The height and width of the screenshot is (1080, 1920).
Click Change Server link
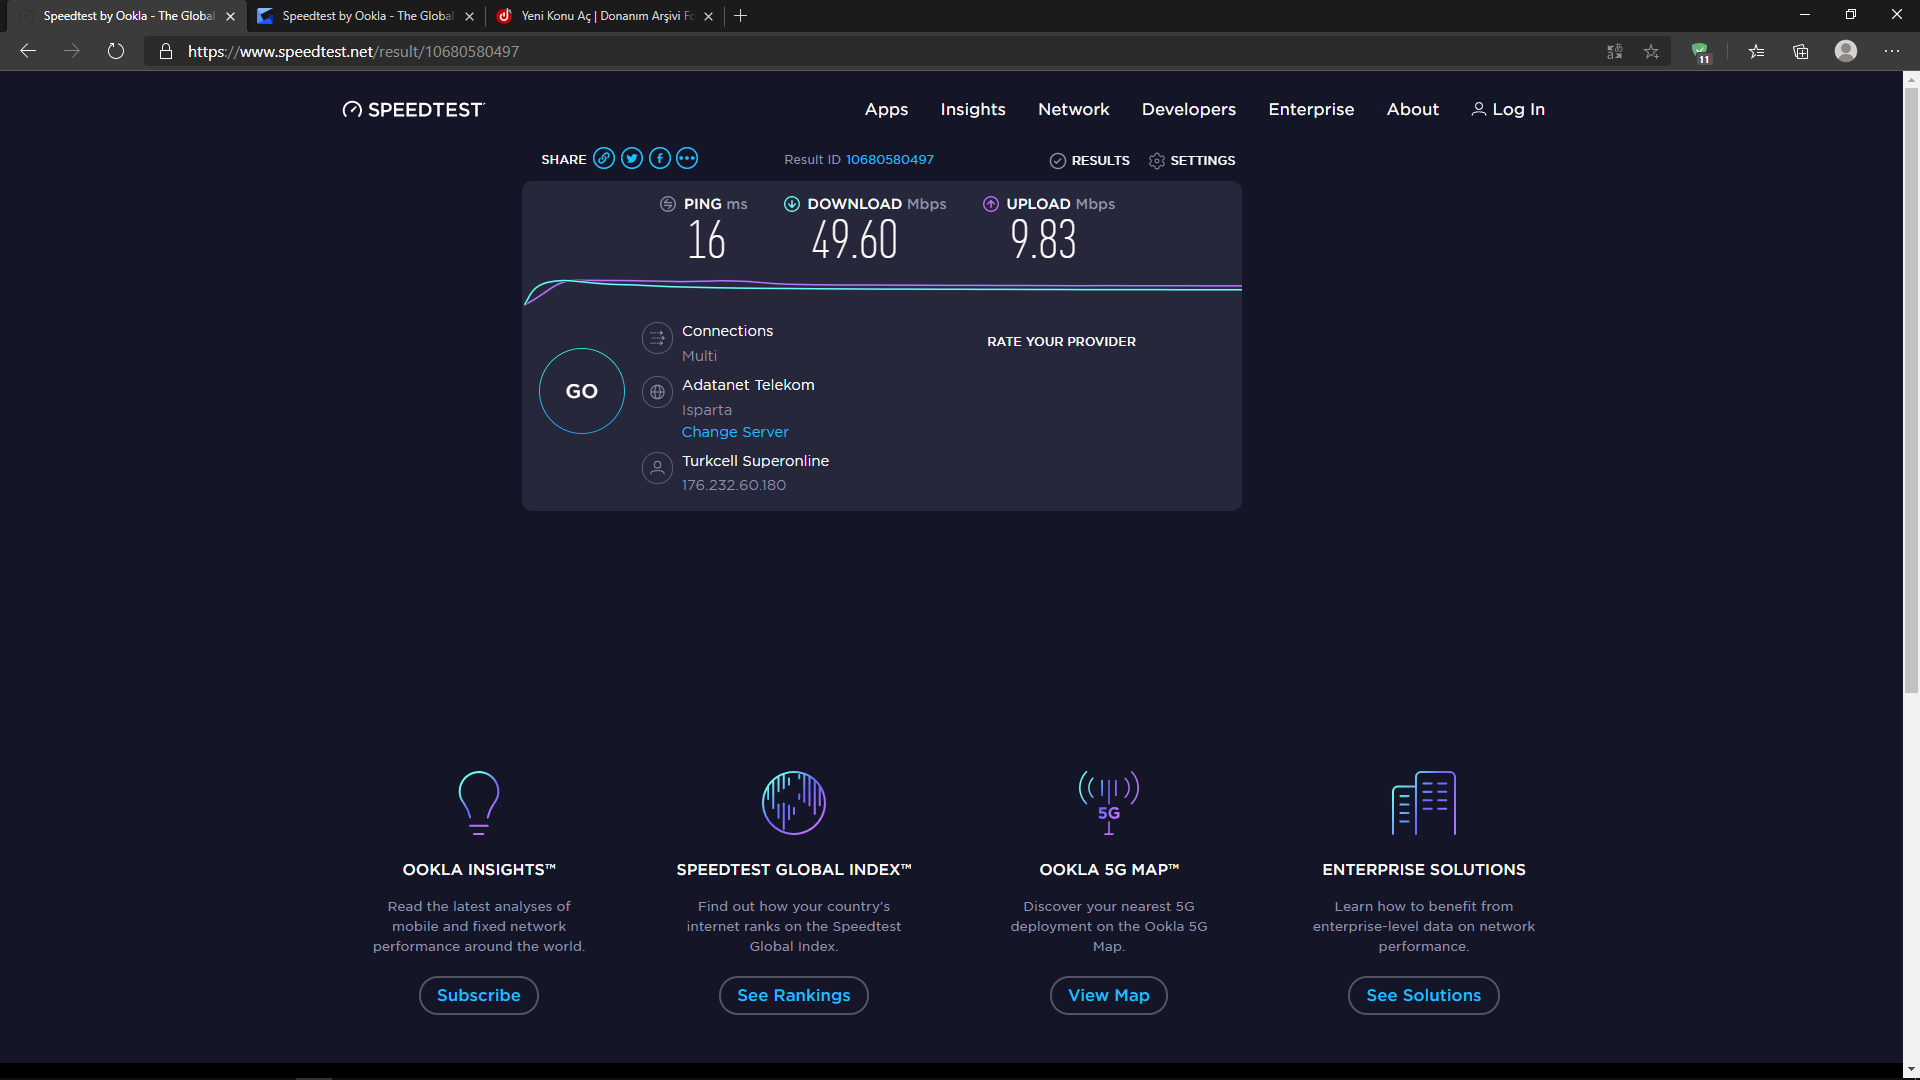pos(735,432)
